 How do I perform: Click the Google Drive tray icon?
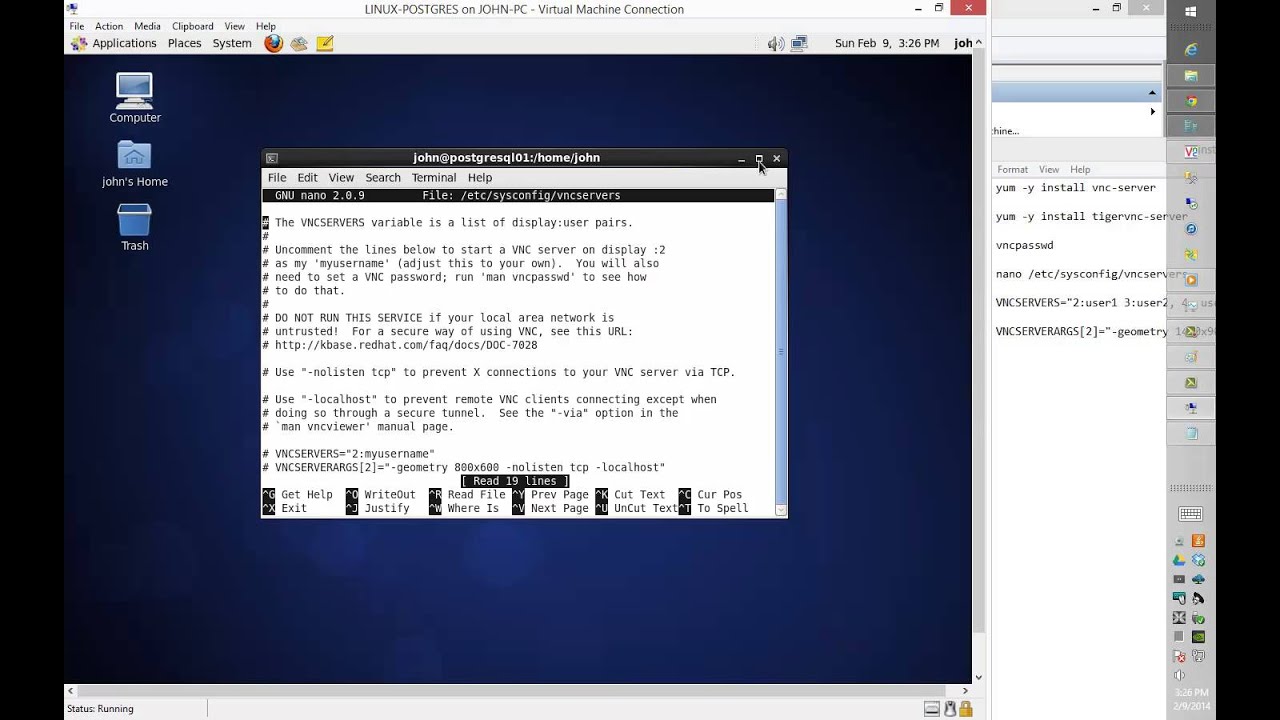(1179, 560)
